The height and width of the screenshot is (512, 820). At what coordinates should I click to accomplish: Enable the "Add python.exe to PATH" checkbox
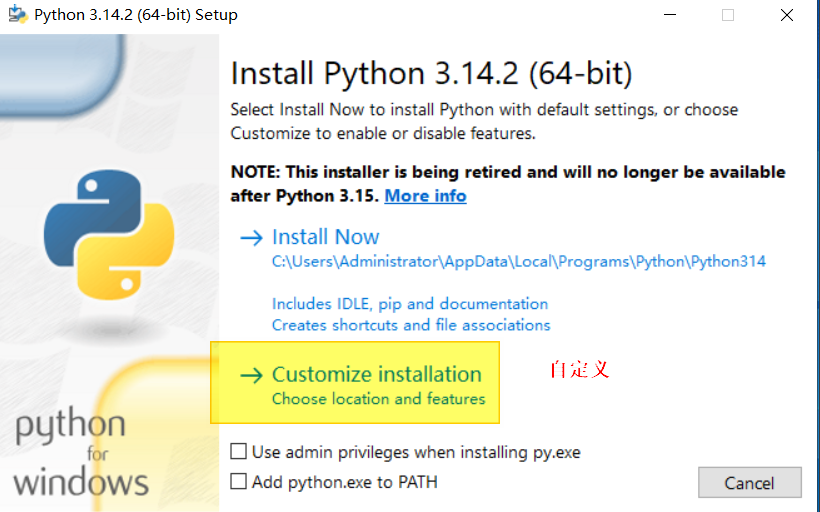tap(238, 481)
